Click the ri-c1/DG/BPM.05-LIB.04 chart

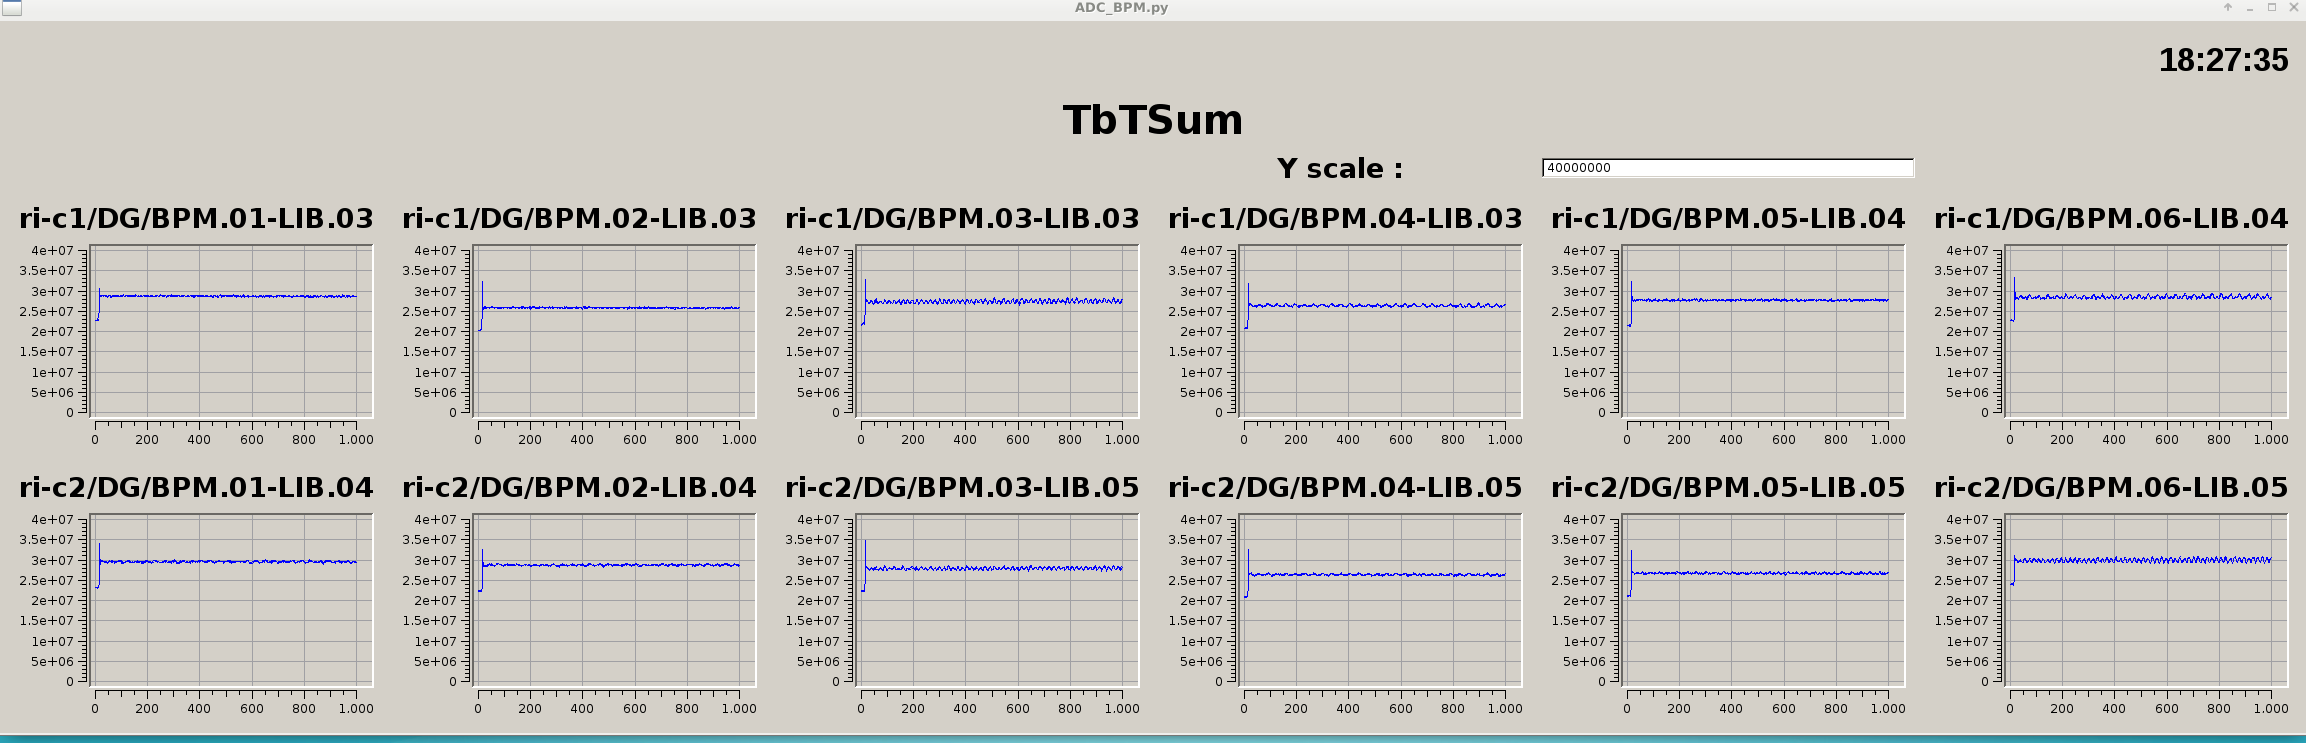point(1763,332)
